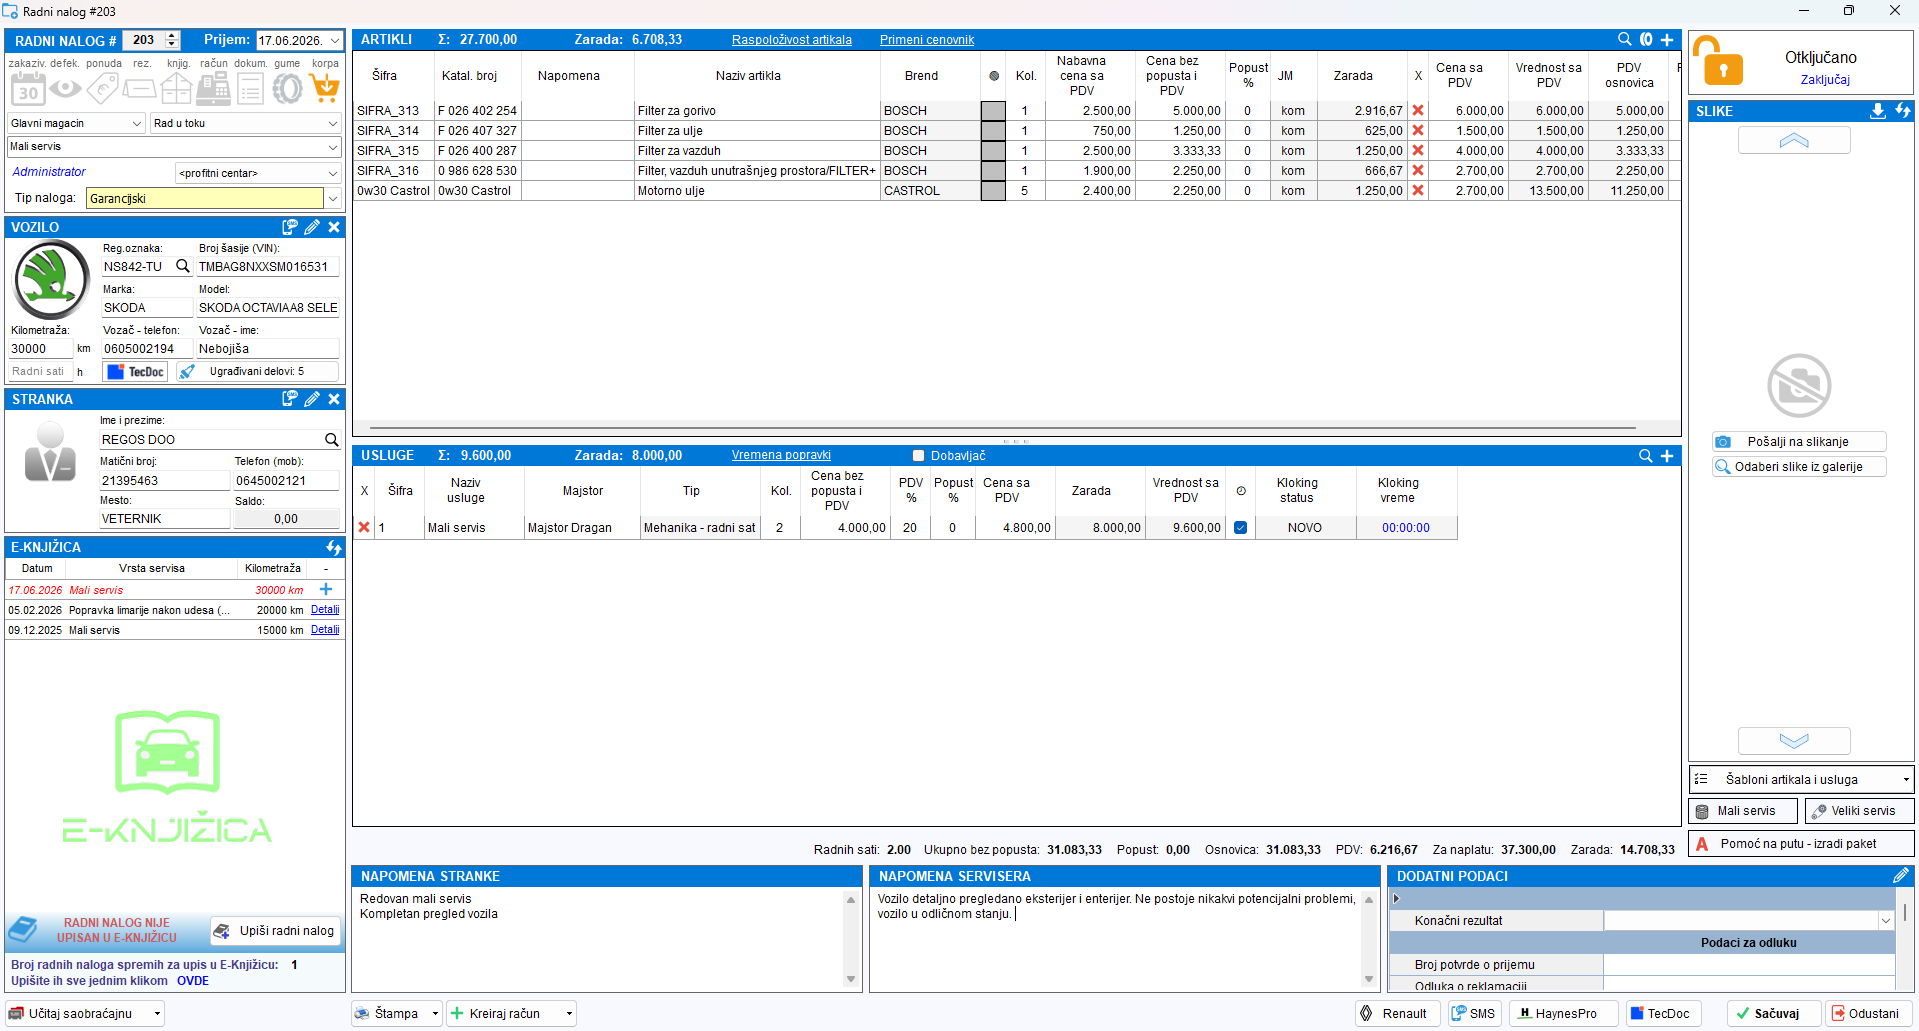Download images in SLIKE header
The image size is (1919, 1031).
pos(1878,111)
